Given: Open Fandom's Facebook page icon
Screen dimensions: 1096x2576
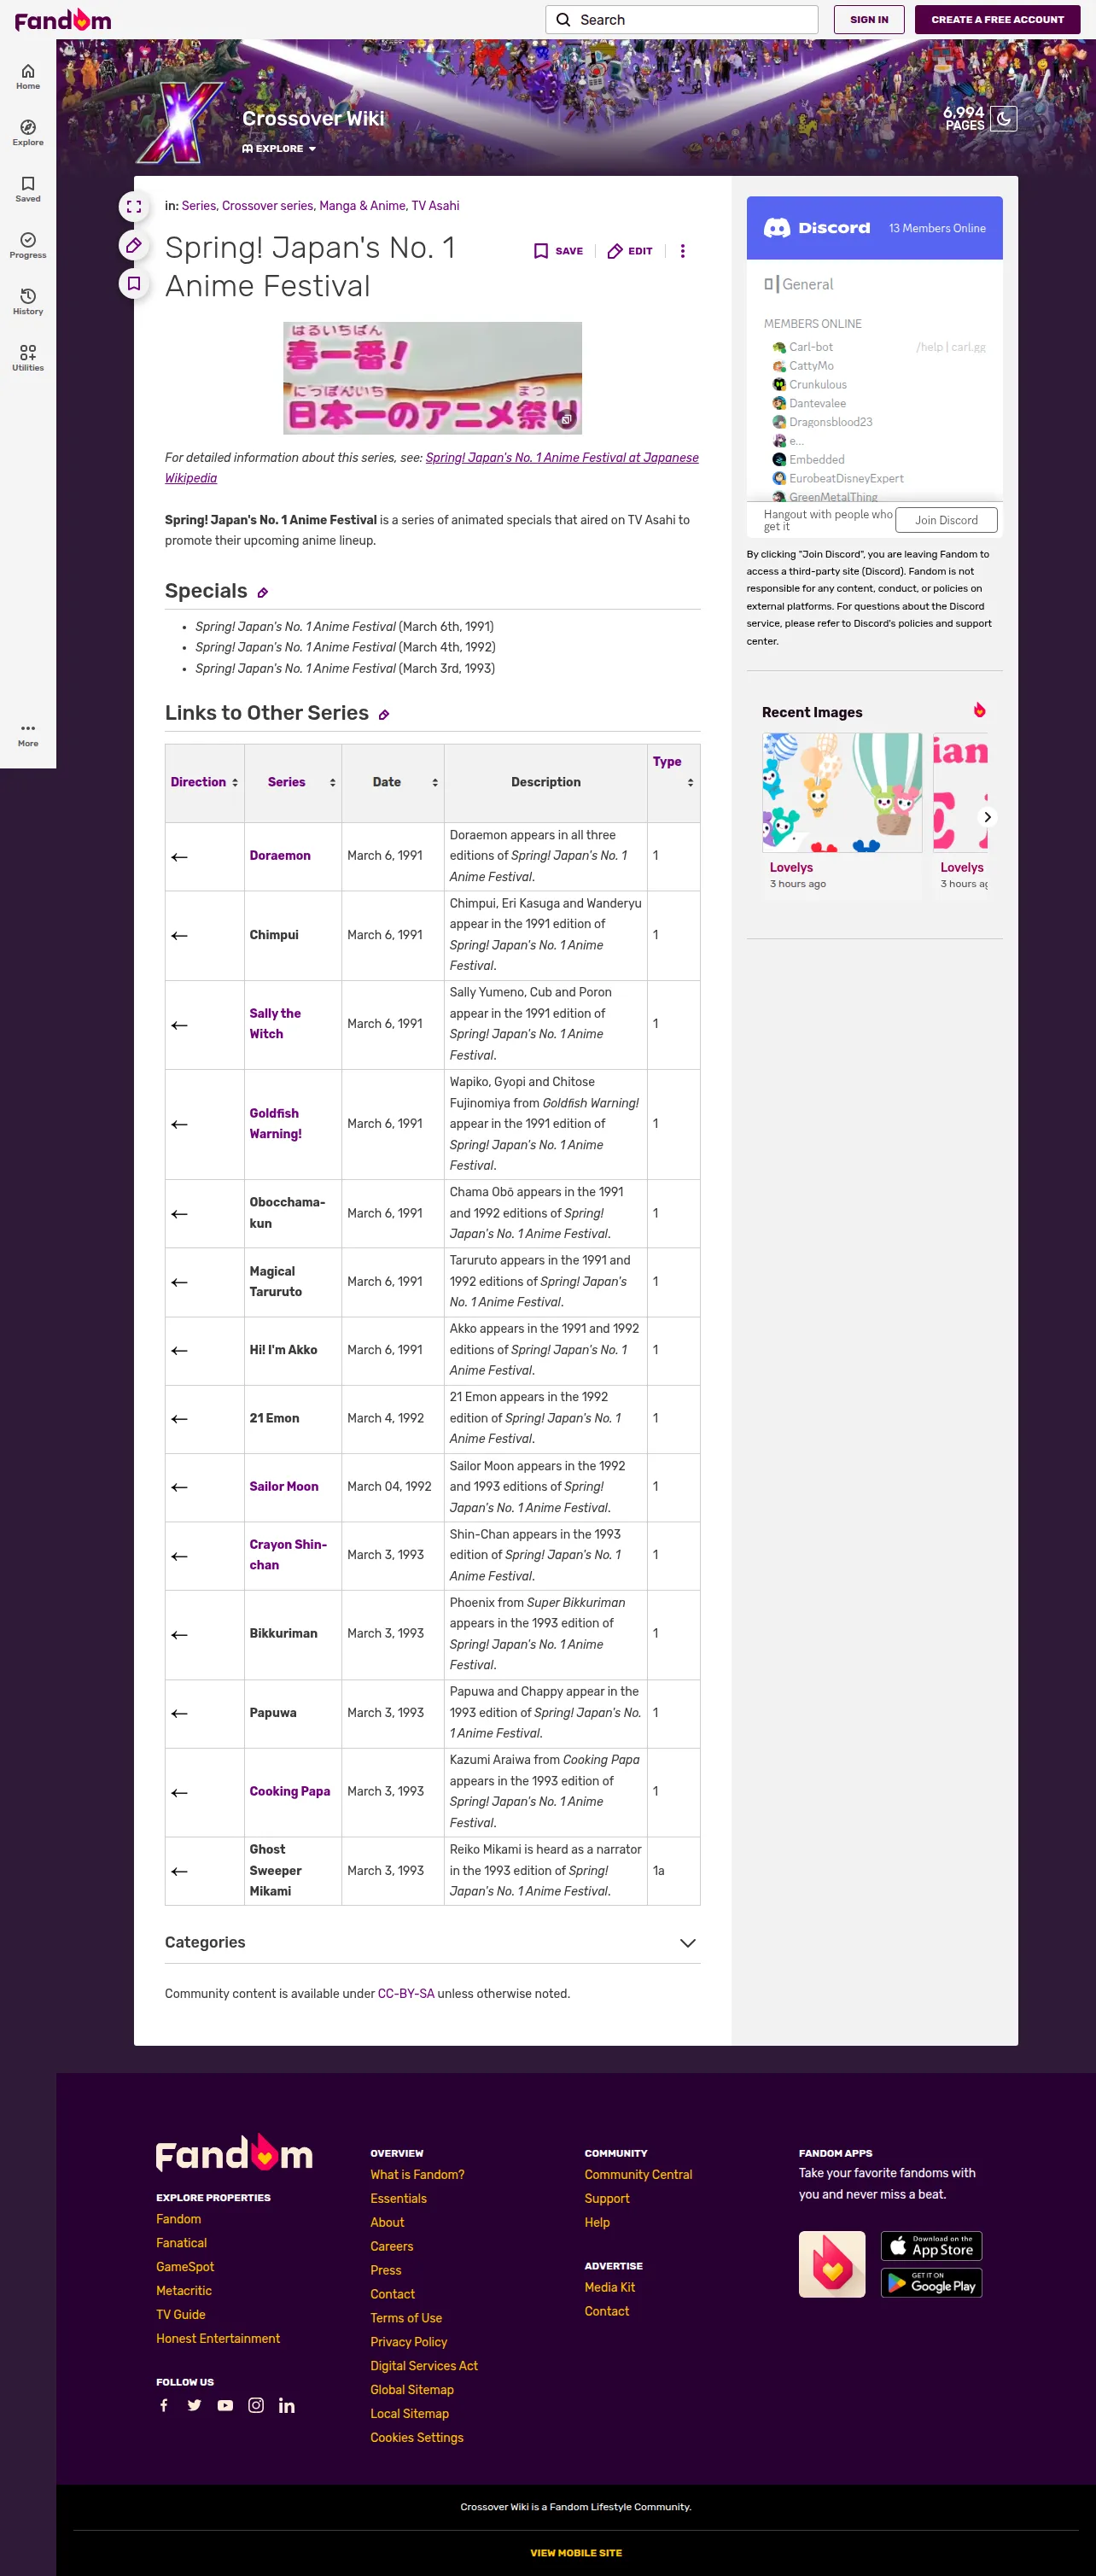Looking at the screenshot, I should click(x=164, y=2405).
